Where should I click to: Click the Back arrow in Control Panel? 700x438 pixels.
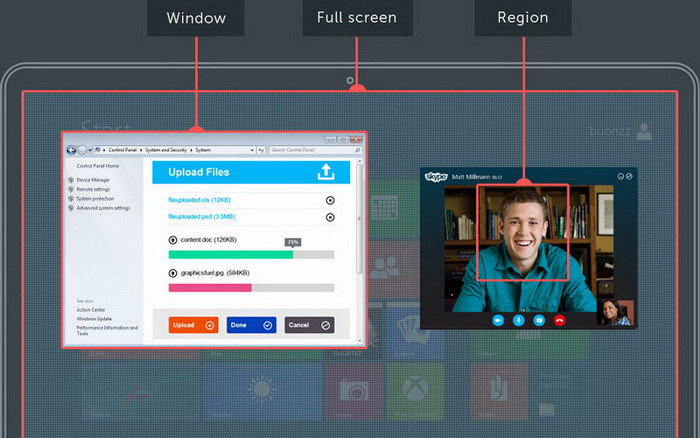click(x=72, y=150)
